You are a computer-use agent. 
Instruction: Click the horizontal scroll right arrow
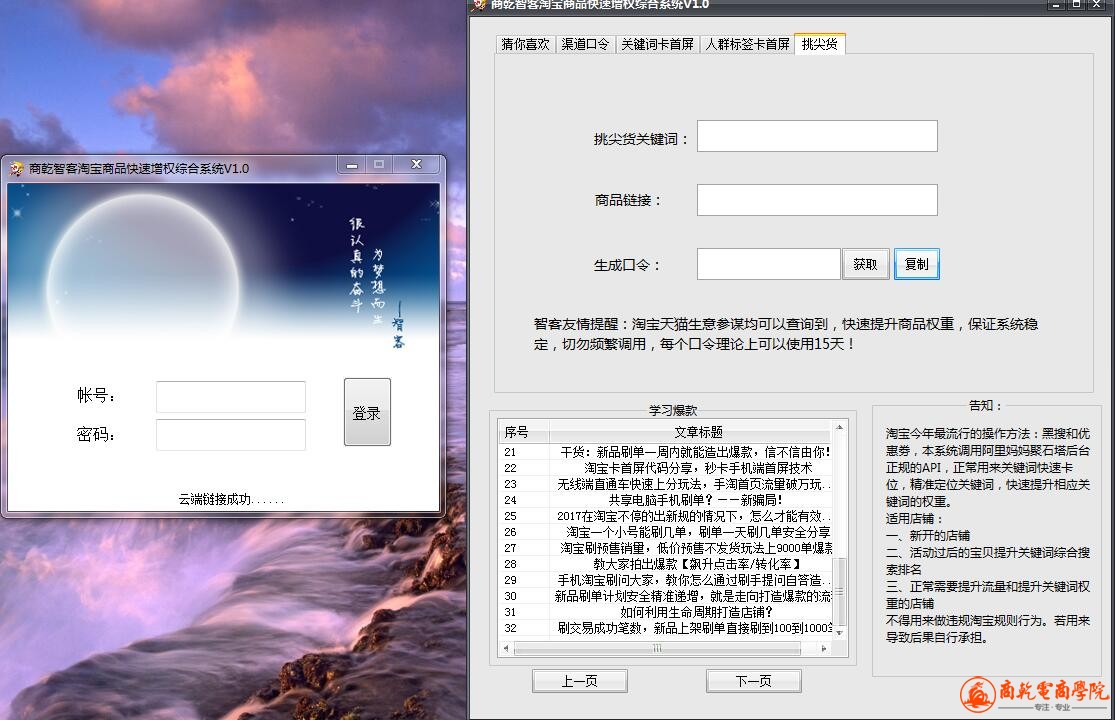pos(824,648)
